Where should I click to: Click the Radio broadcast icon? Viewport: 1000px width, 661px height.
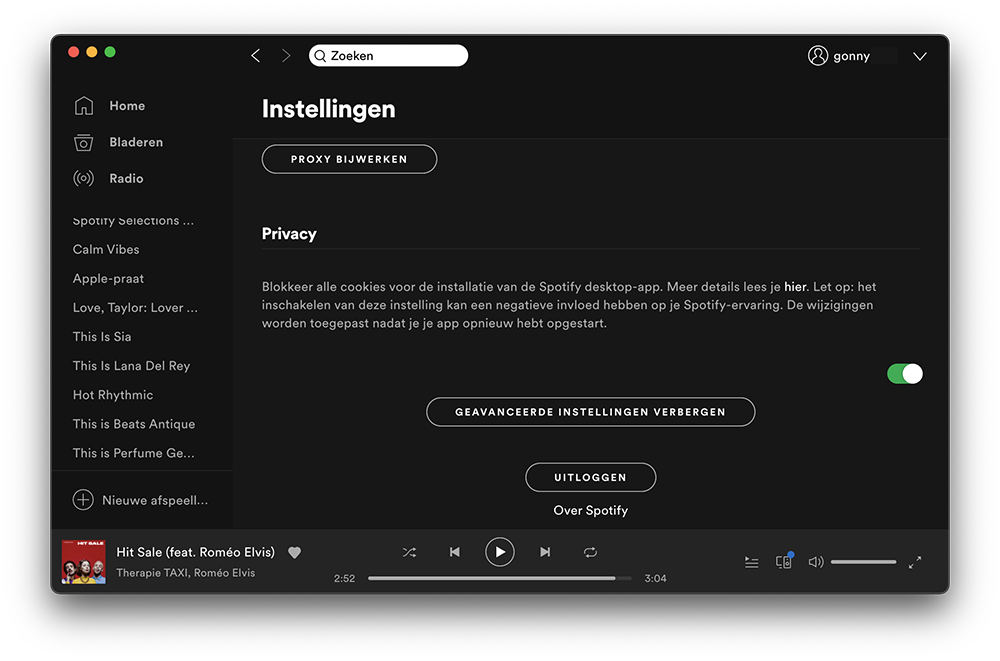coord(84,179)
